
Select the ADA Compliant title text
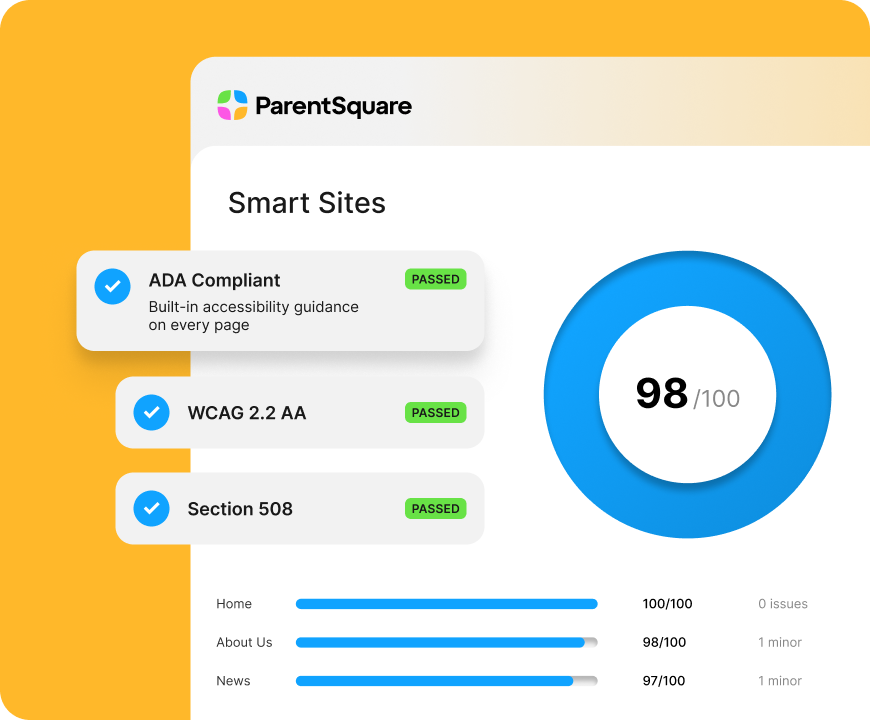coord(214,280)
